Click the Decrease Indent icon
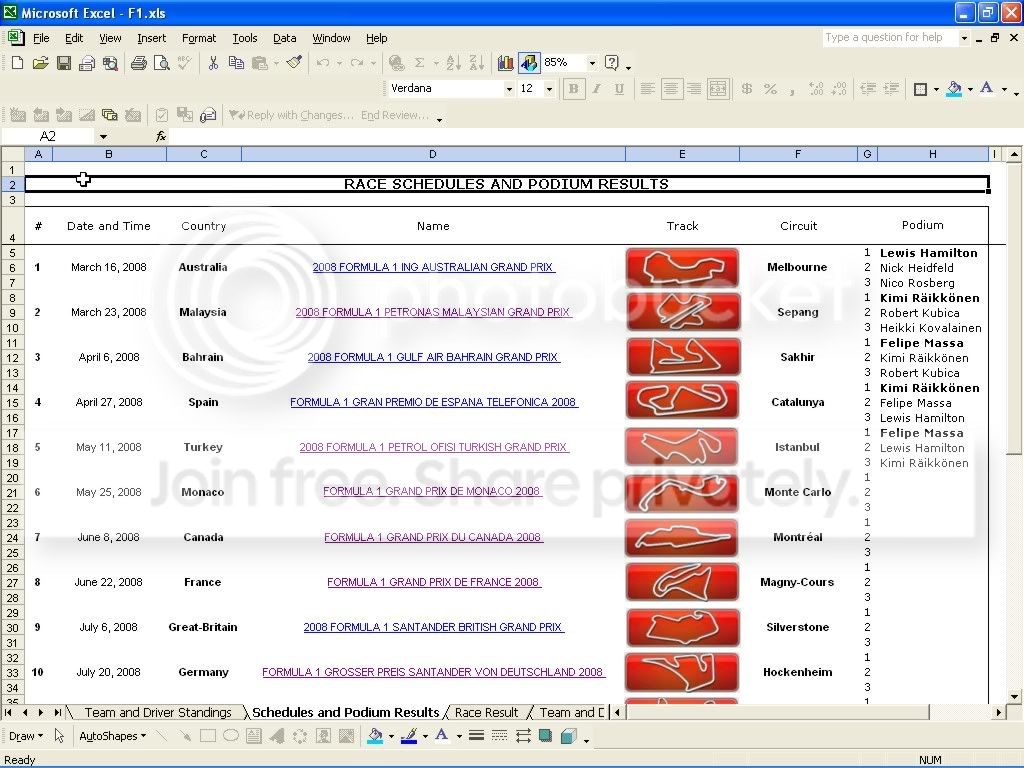Screen dimensions: 1024x768 pos(868,89)
